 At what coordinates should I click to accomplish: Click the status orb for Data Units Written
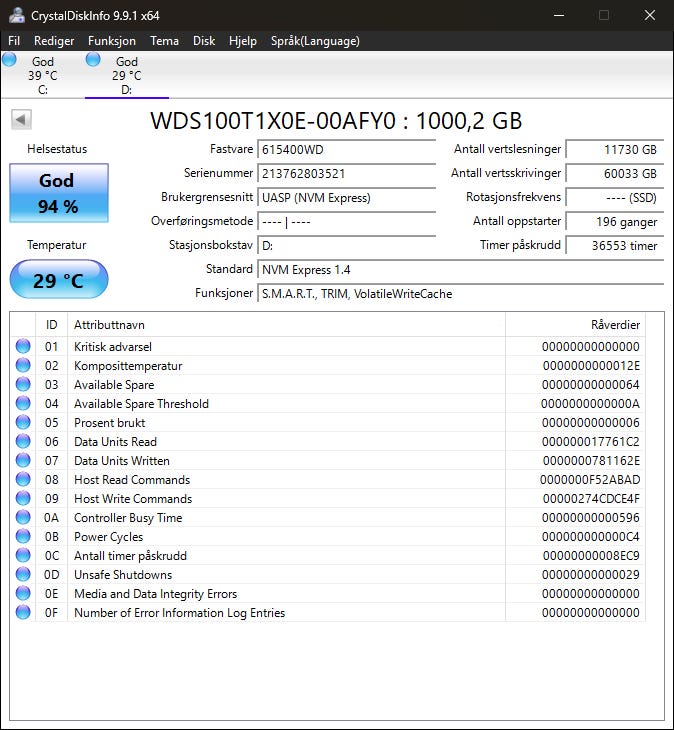pyautogui.click(x=23, y=460)
